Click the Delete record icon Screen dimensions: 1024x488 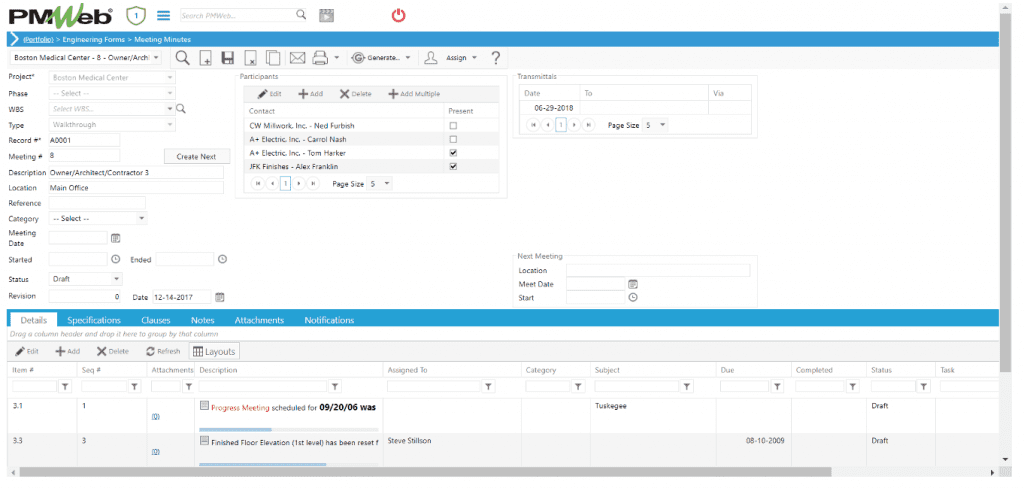point(250,58)
